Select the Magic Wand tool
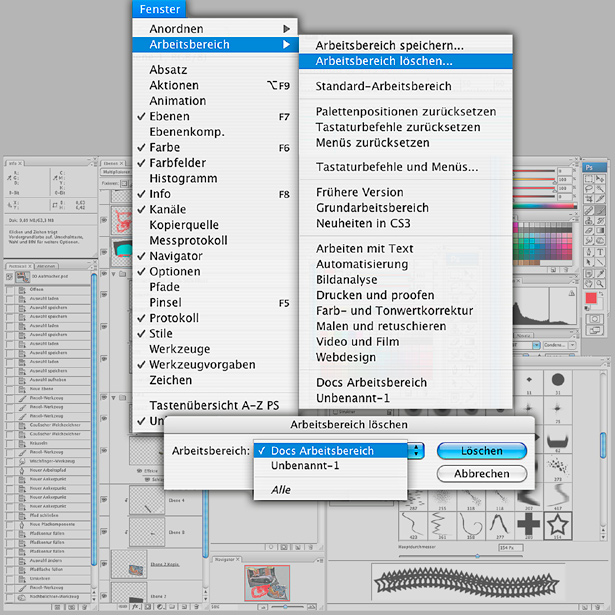615x615 pixels. [x=600, y=189]
